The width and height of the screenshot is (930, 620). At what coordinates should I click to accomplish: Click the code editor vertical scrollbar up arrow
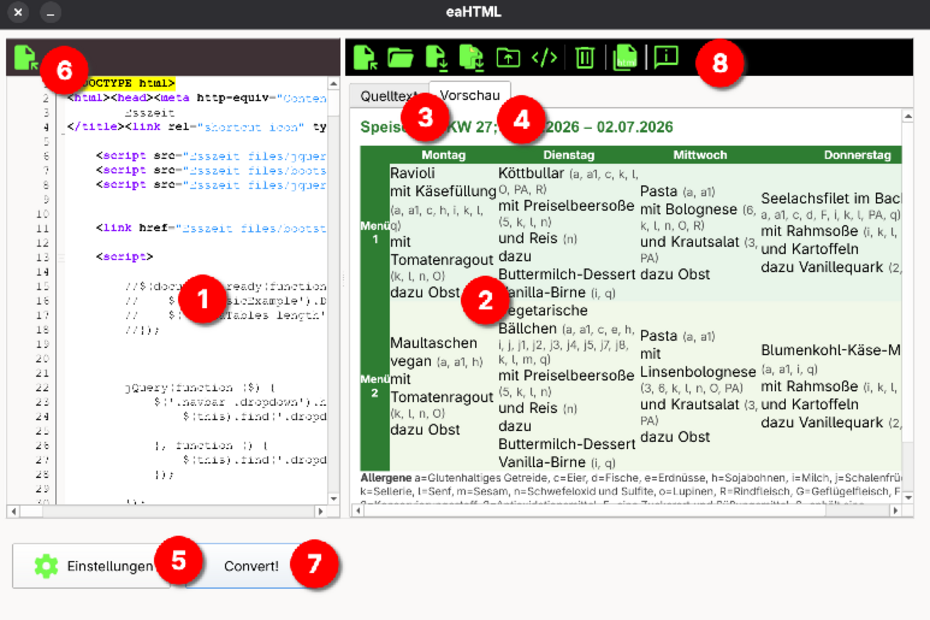click(x=333, y=84)
